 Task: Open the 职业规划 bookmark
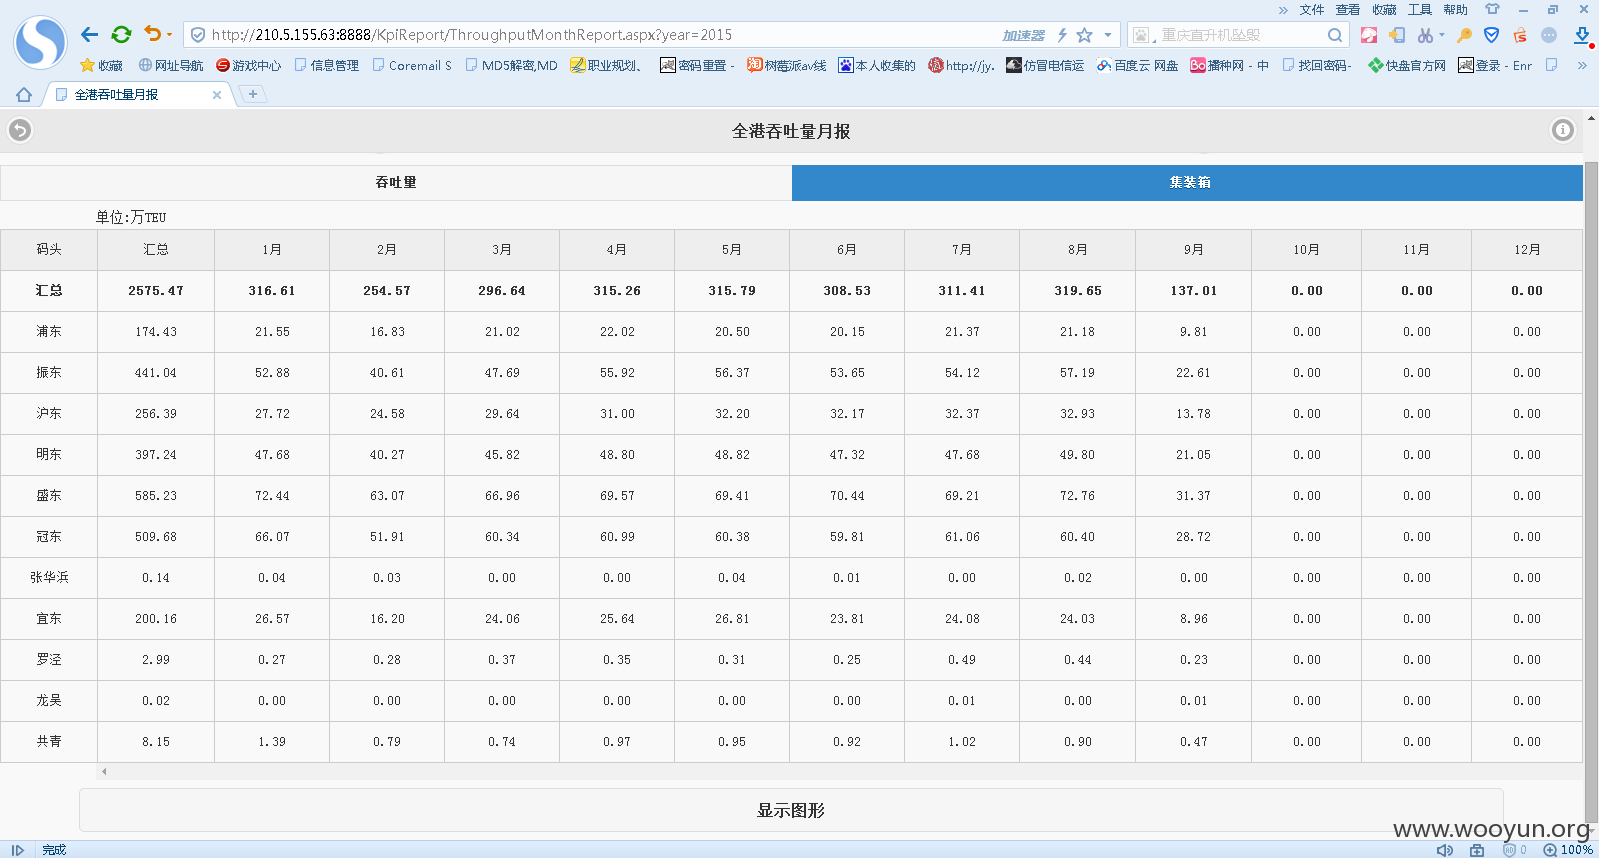click(x=606, y=66)
